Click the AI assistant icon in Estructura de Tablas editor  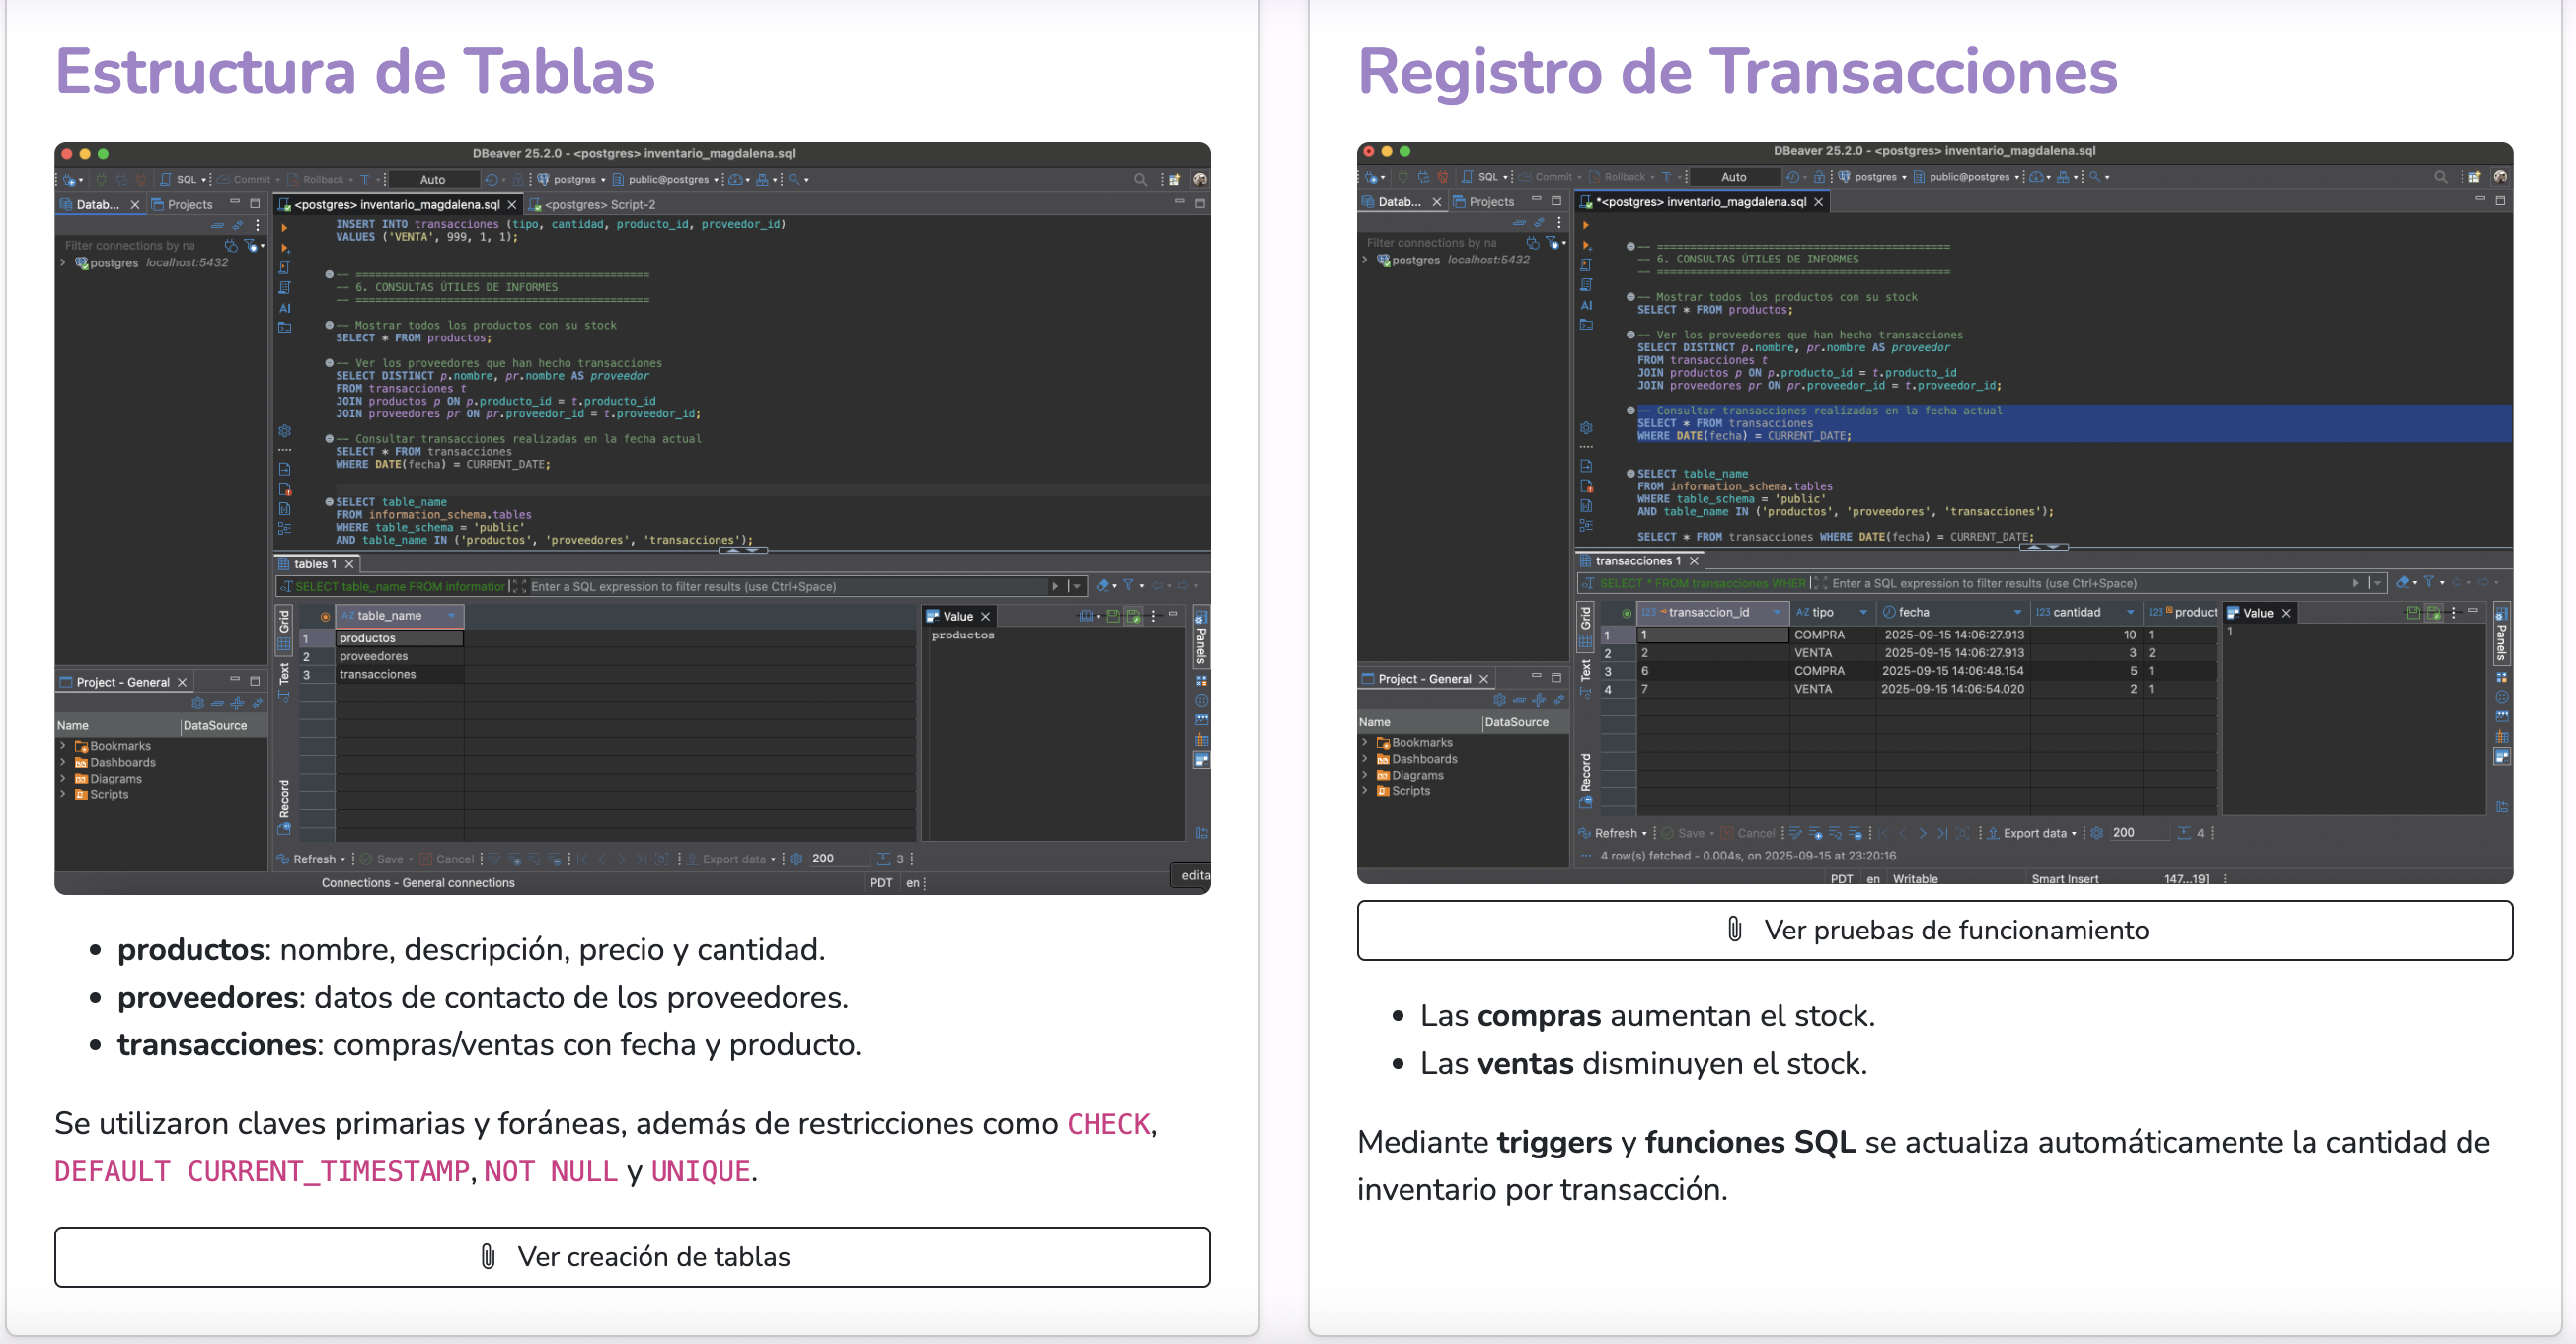(x=284, y=308)
